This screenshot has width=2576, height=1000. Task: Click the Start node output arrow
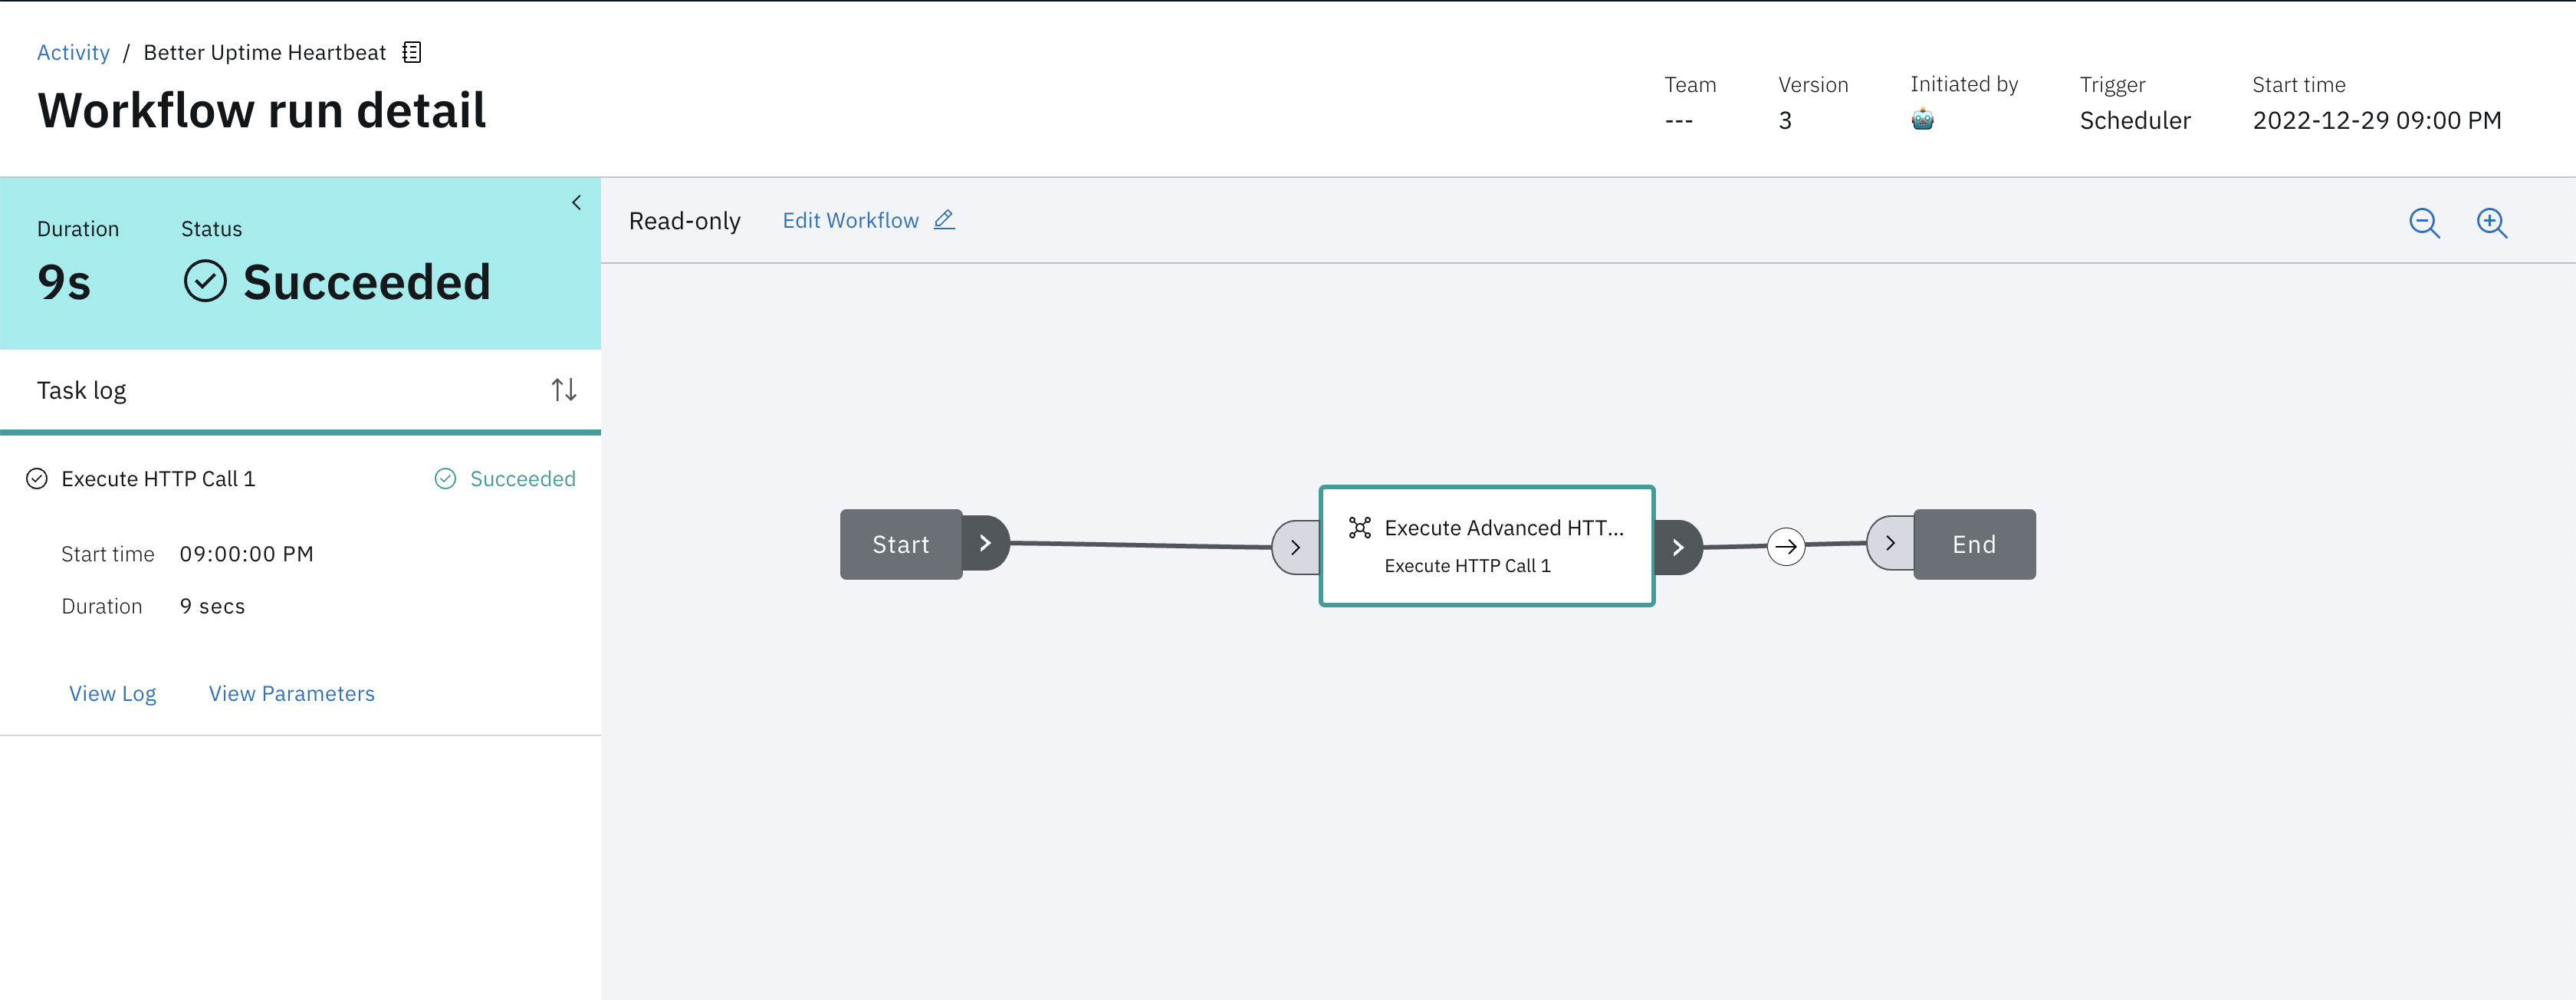click(x=985, y=543)
